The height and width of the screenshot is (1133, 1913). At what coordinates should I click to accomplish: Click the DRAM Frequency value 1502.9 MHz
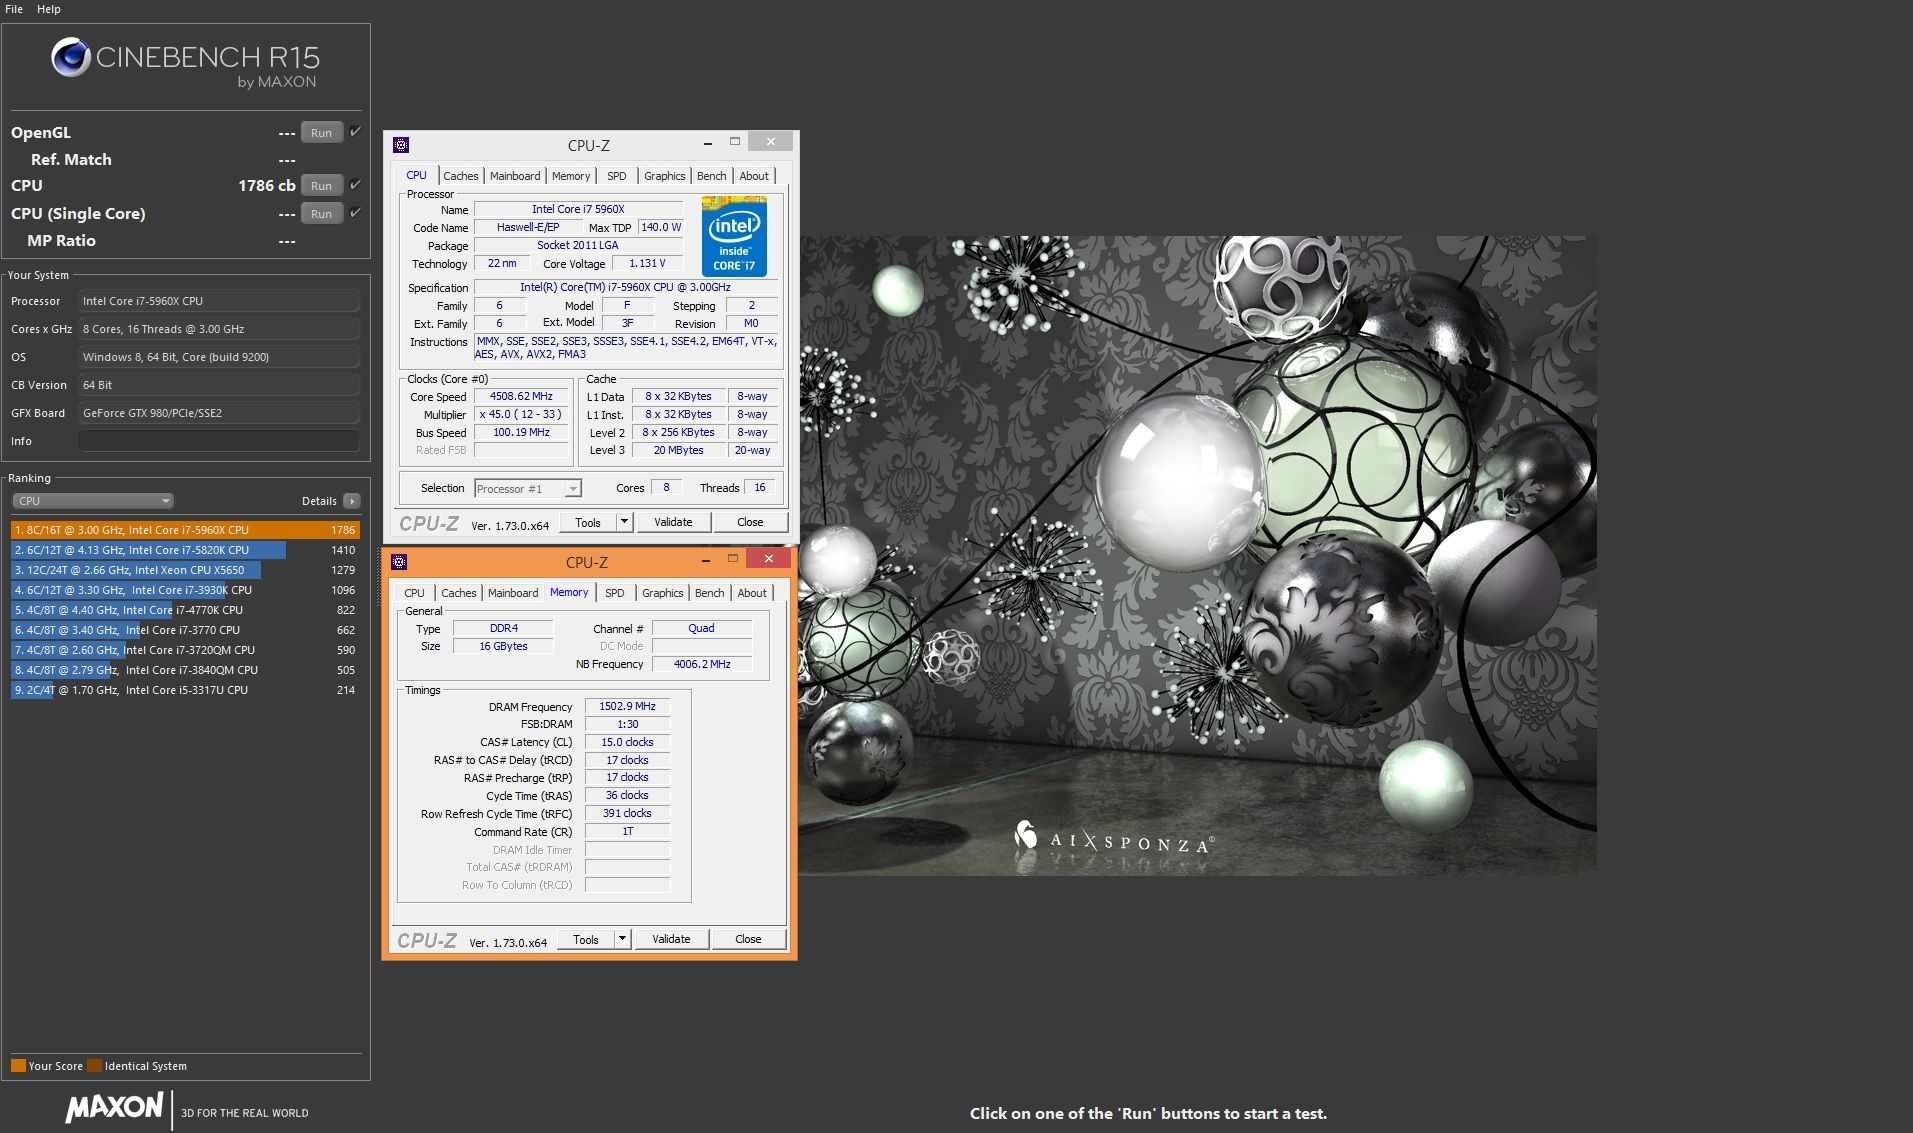[x=627, y=706]
